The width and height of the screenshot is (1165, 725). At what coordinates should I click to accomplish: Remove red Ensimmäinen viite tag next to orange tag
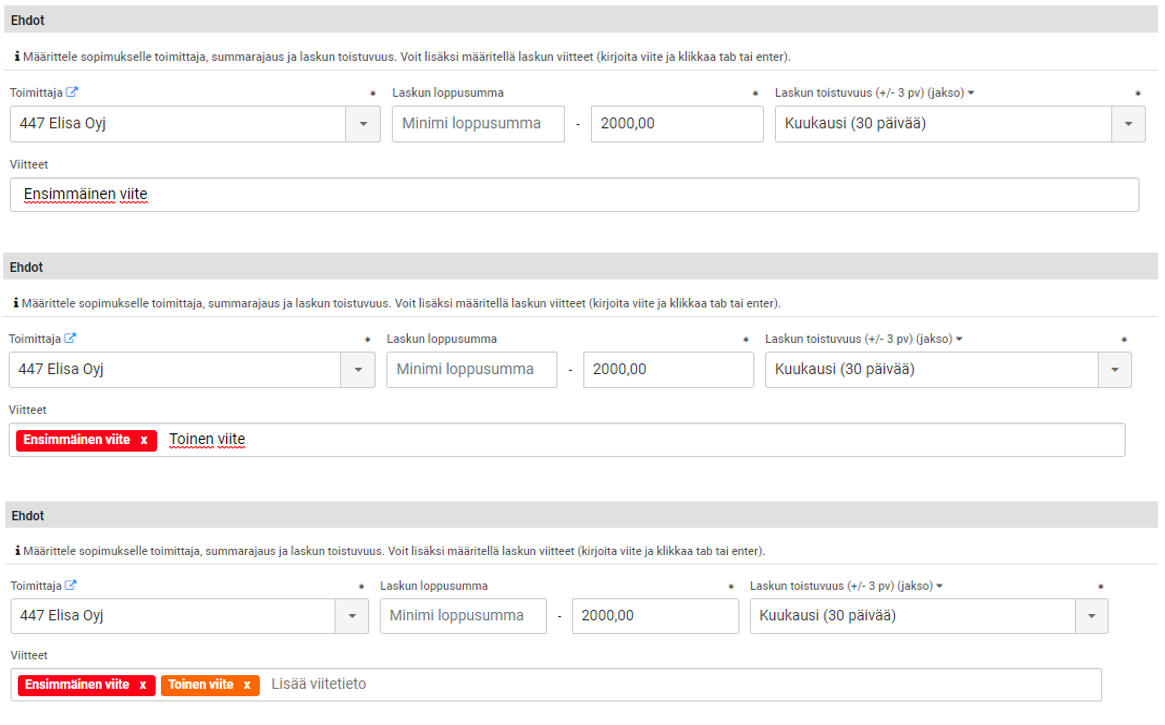tap(143, 685)
